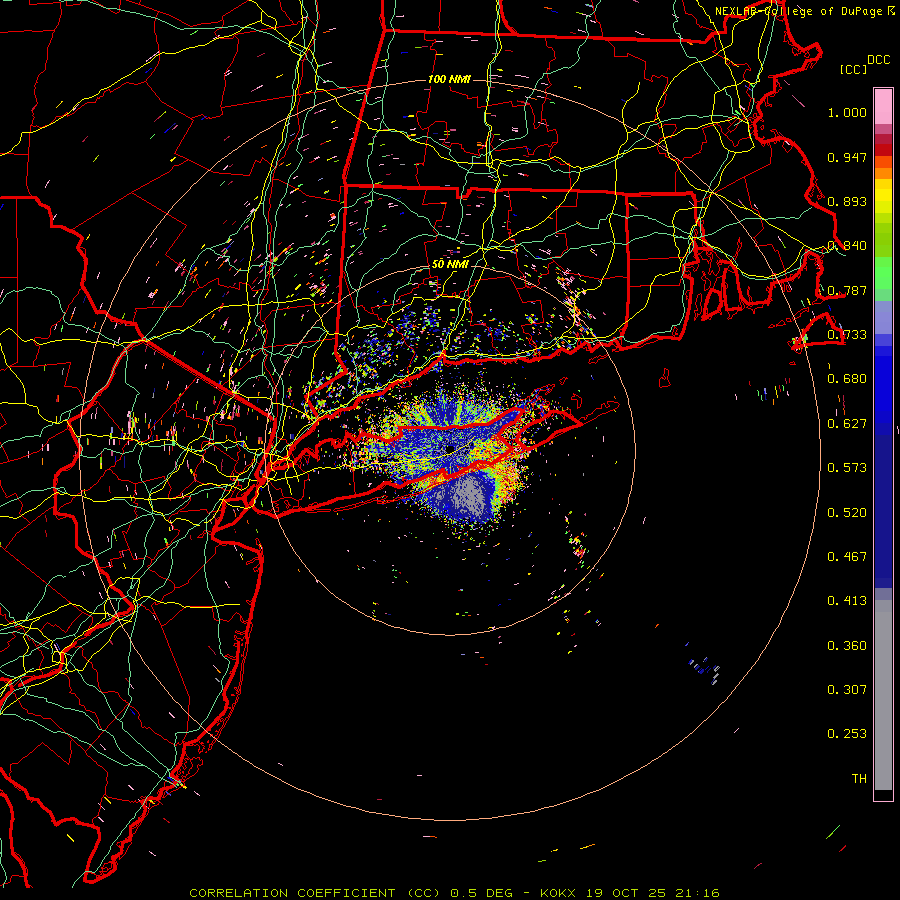Click the 0.947 legend value
The height and width of the screenshot is (900, 900).
[x=847, y=157]
